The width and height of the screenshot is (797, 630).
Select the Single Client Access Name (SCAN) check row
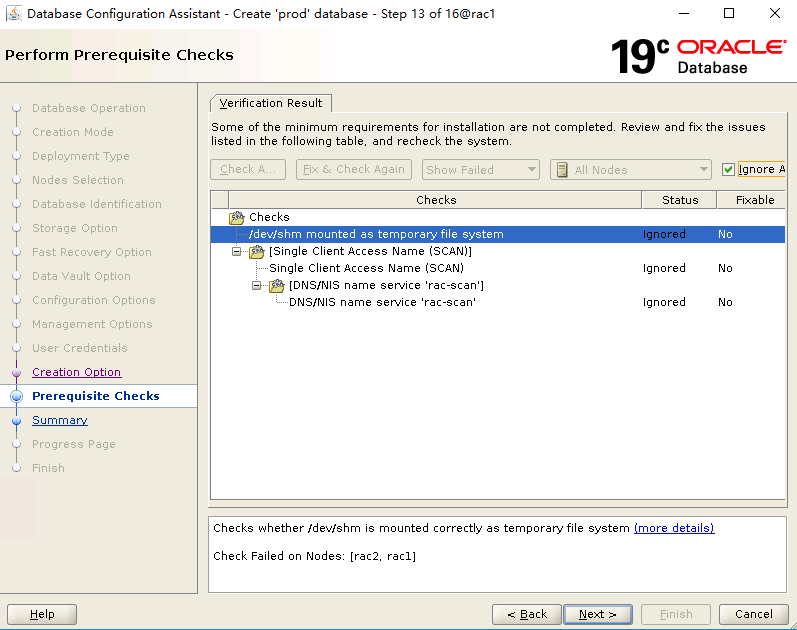tap(498, 268)
